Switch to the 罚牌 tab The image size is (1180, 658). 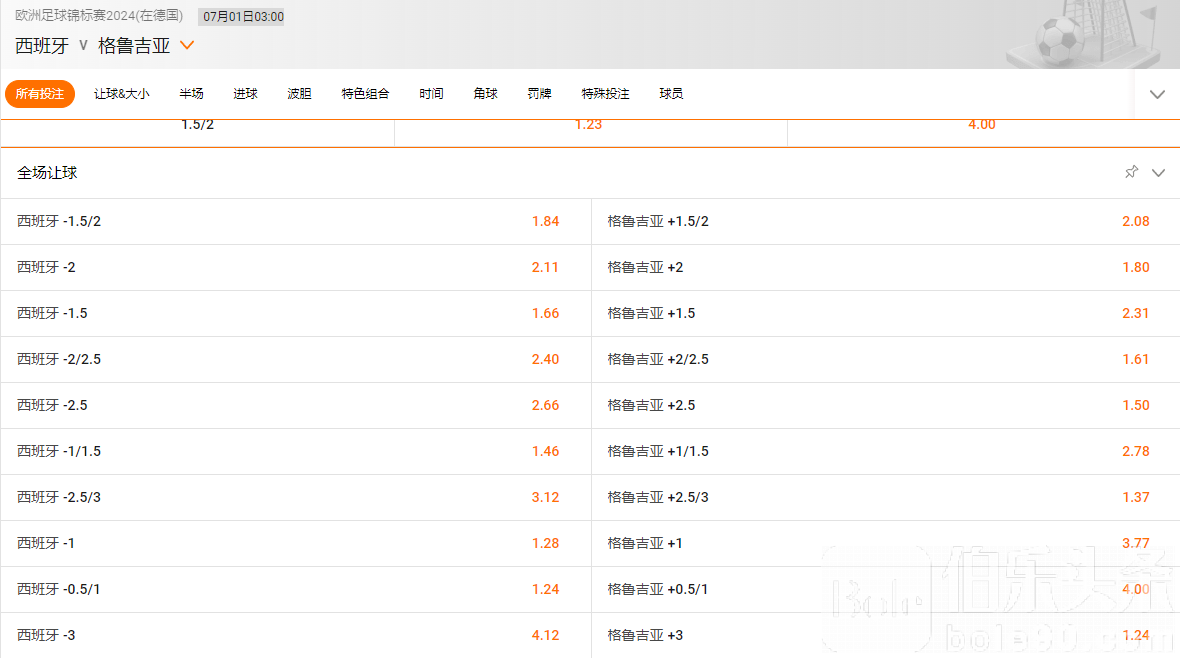[539, 94]
